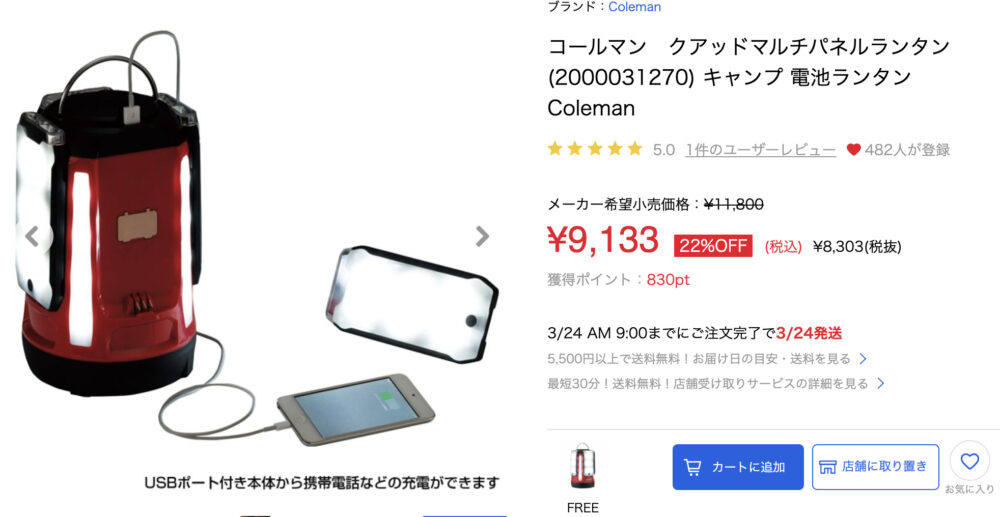Click the heart favorite icon

969,461
